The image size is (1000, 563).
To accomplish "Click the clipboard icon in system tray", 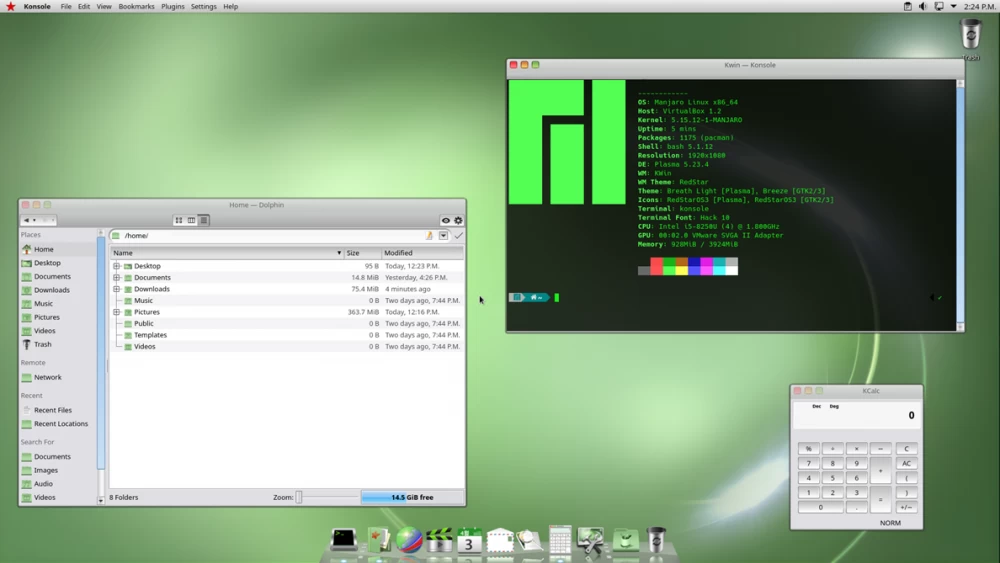I will 908,6.
